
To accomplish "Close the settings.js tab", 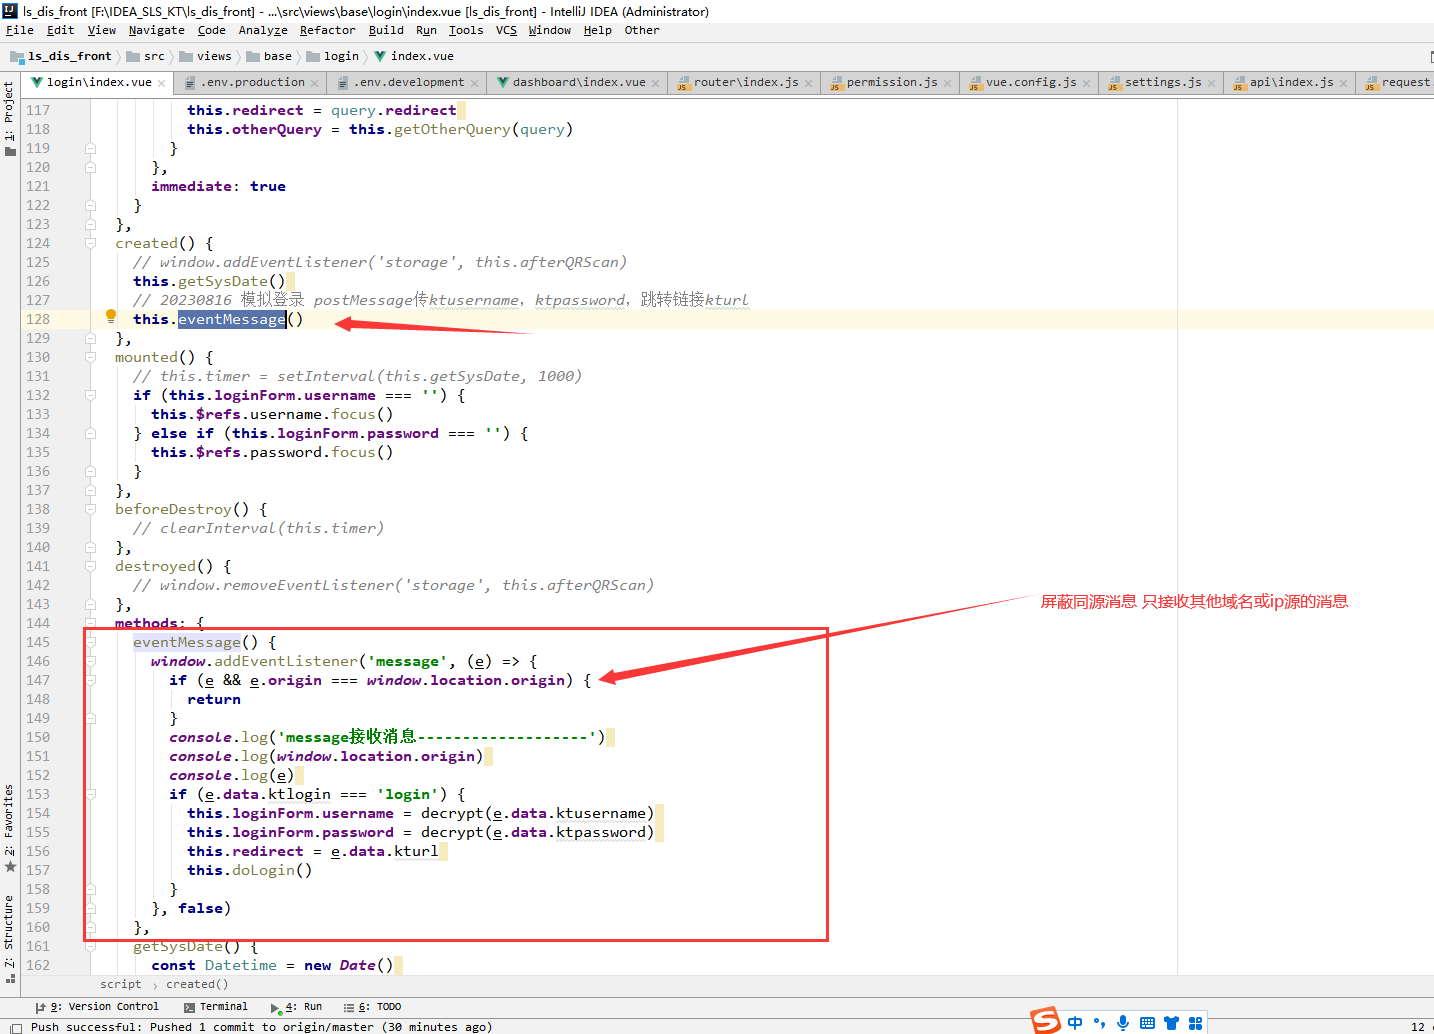I will 1212,83.
